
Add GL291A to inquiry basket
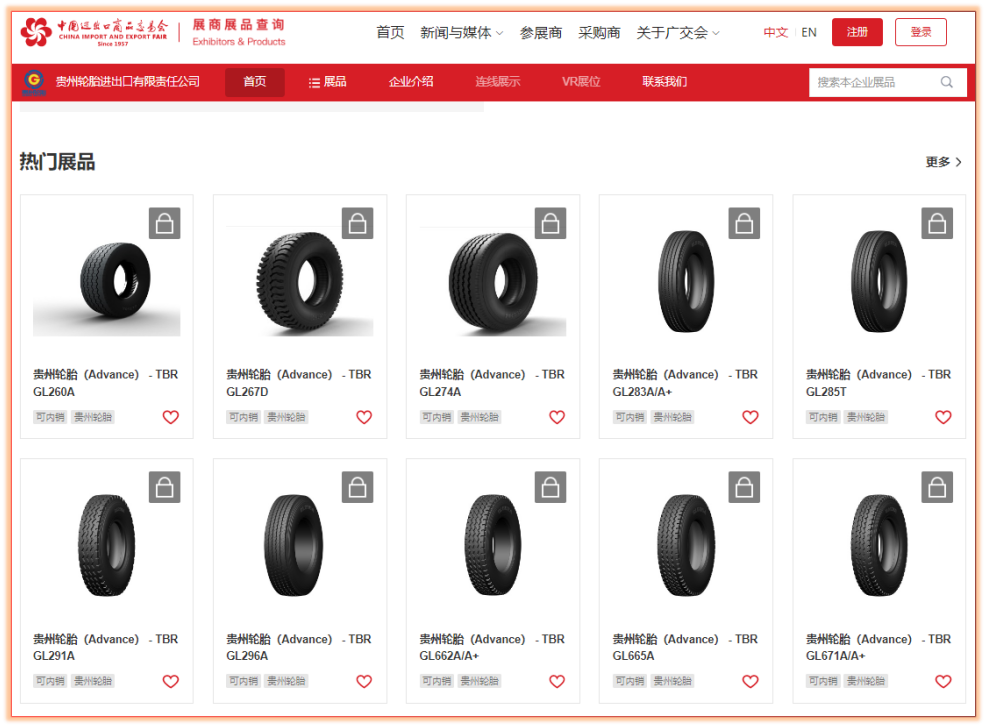(165, 487)
